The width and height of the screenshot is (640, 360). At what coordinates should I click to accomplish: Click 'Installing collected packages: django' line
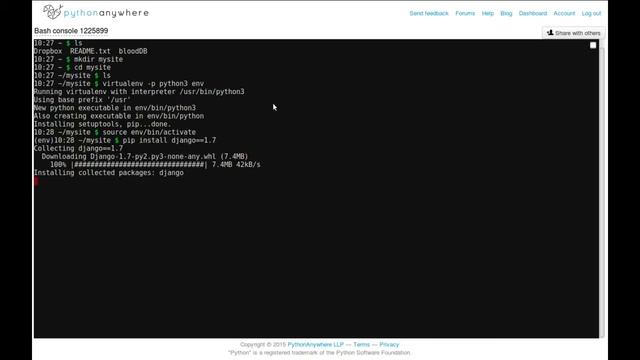(109, 173)
